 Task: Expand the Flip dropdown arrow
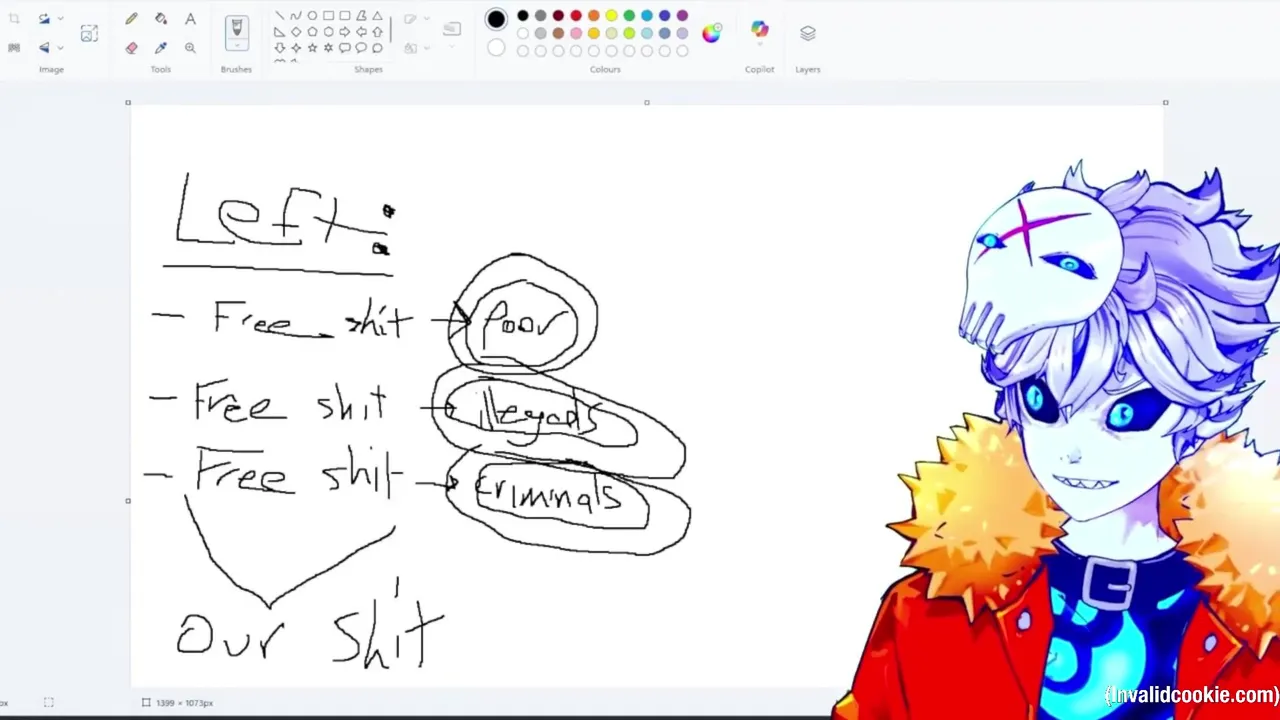(x=60, y=47)
